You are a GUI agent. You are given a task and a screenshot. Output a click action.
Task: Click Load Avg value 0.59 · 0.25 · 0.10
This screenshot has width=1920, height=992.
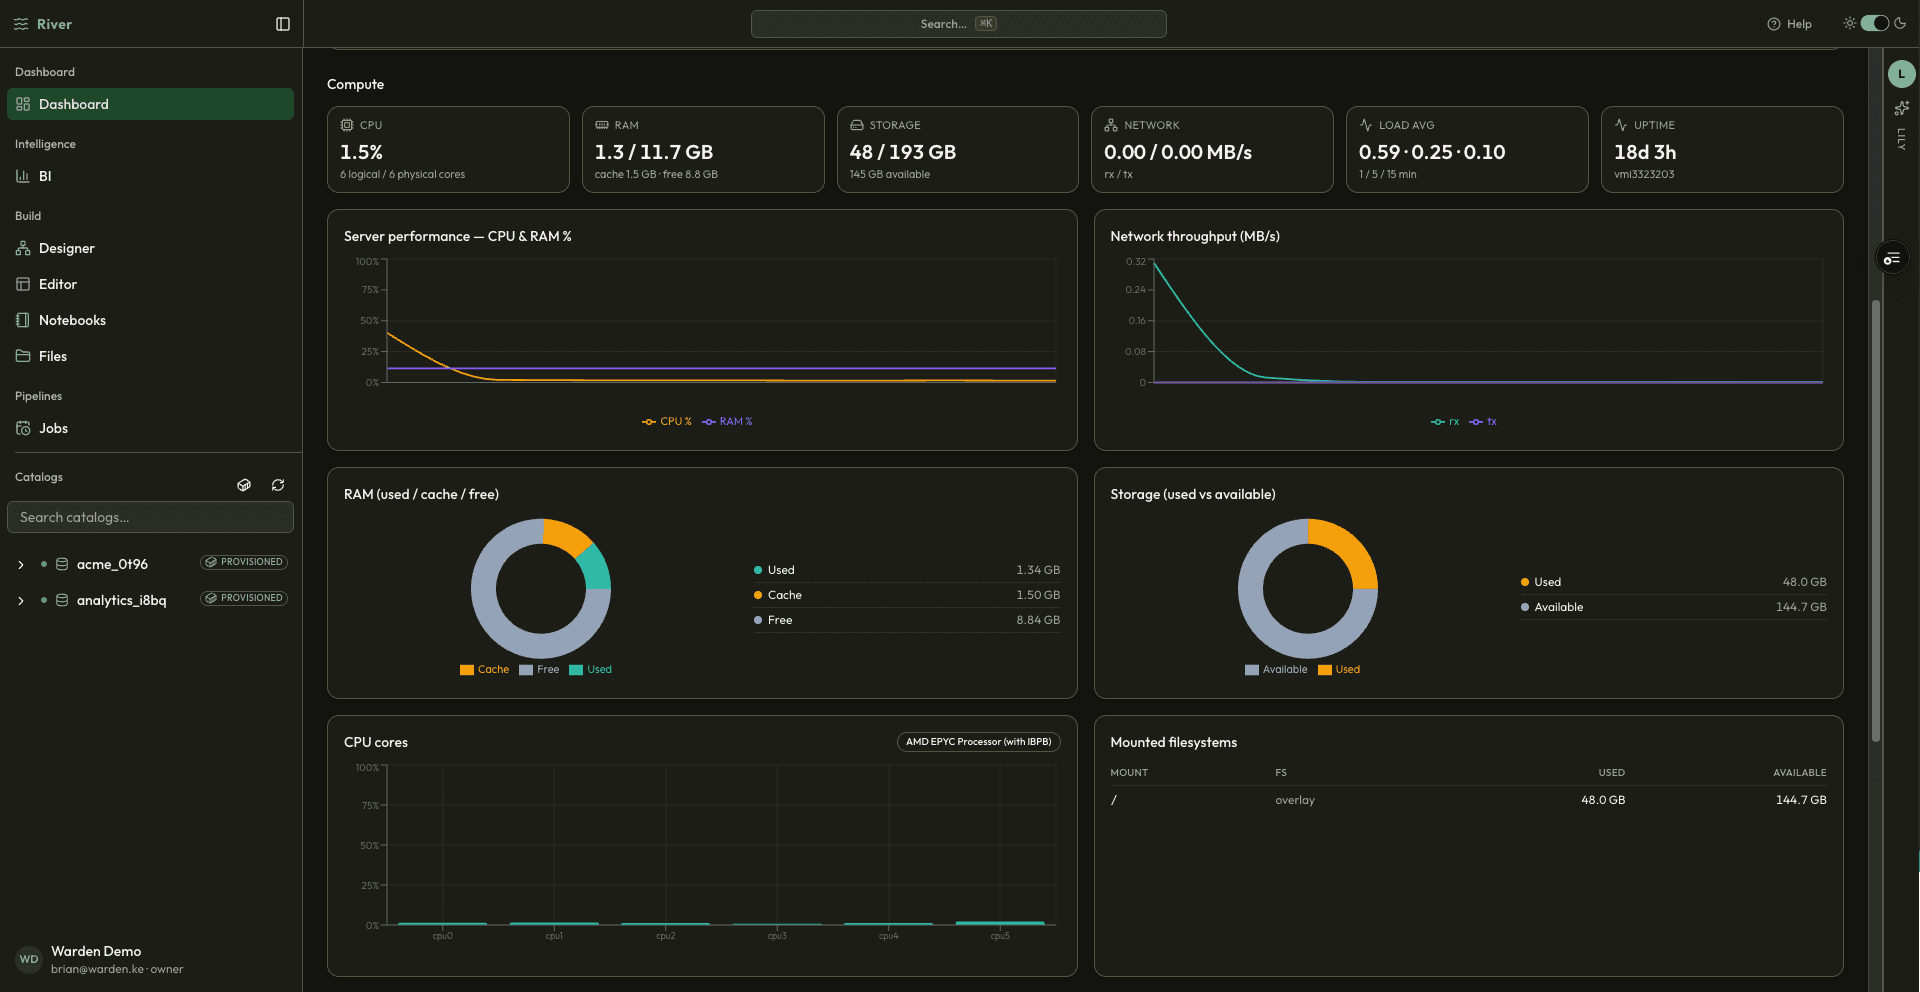1432,152
